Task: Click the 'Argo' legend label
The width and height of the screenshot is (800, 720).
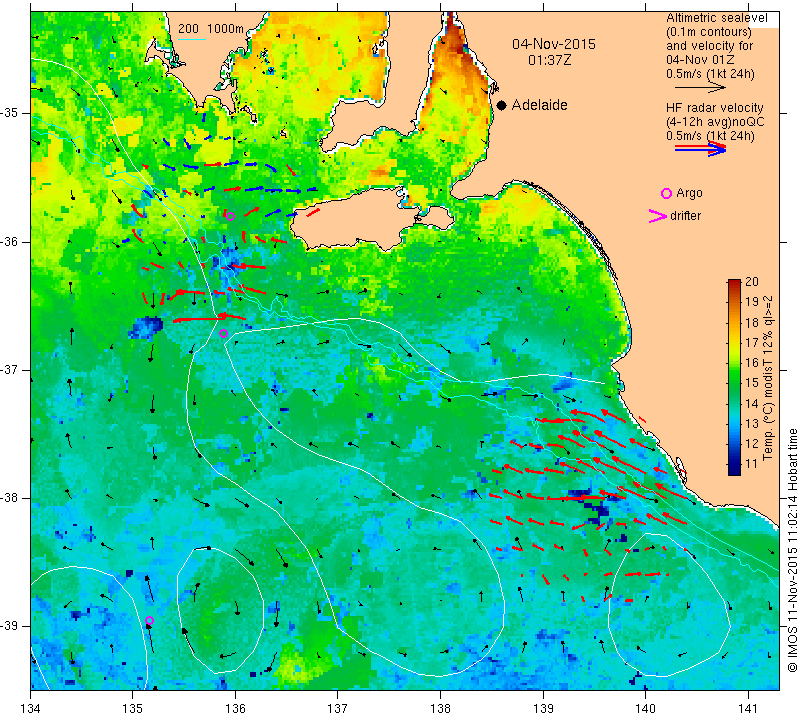Action: click(x=689, y=193)
